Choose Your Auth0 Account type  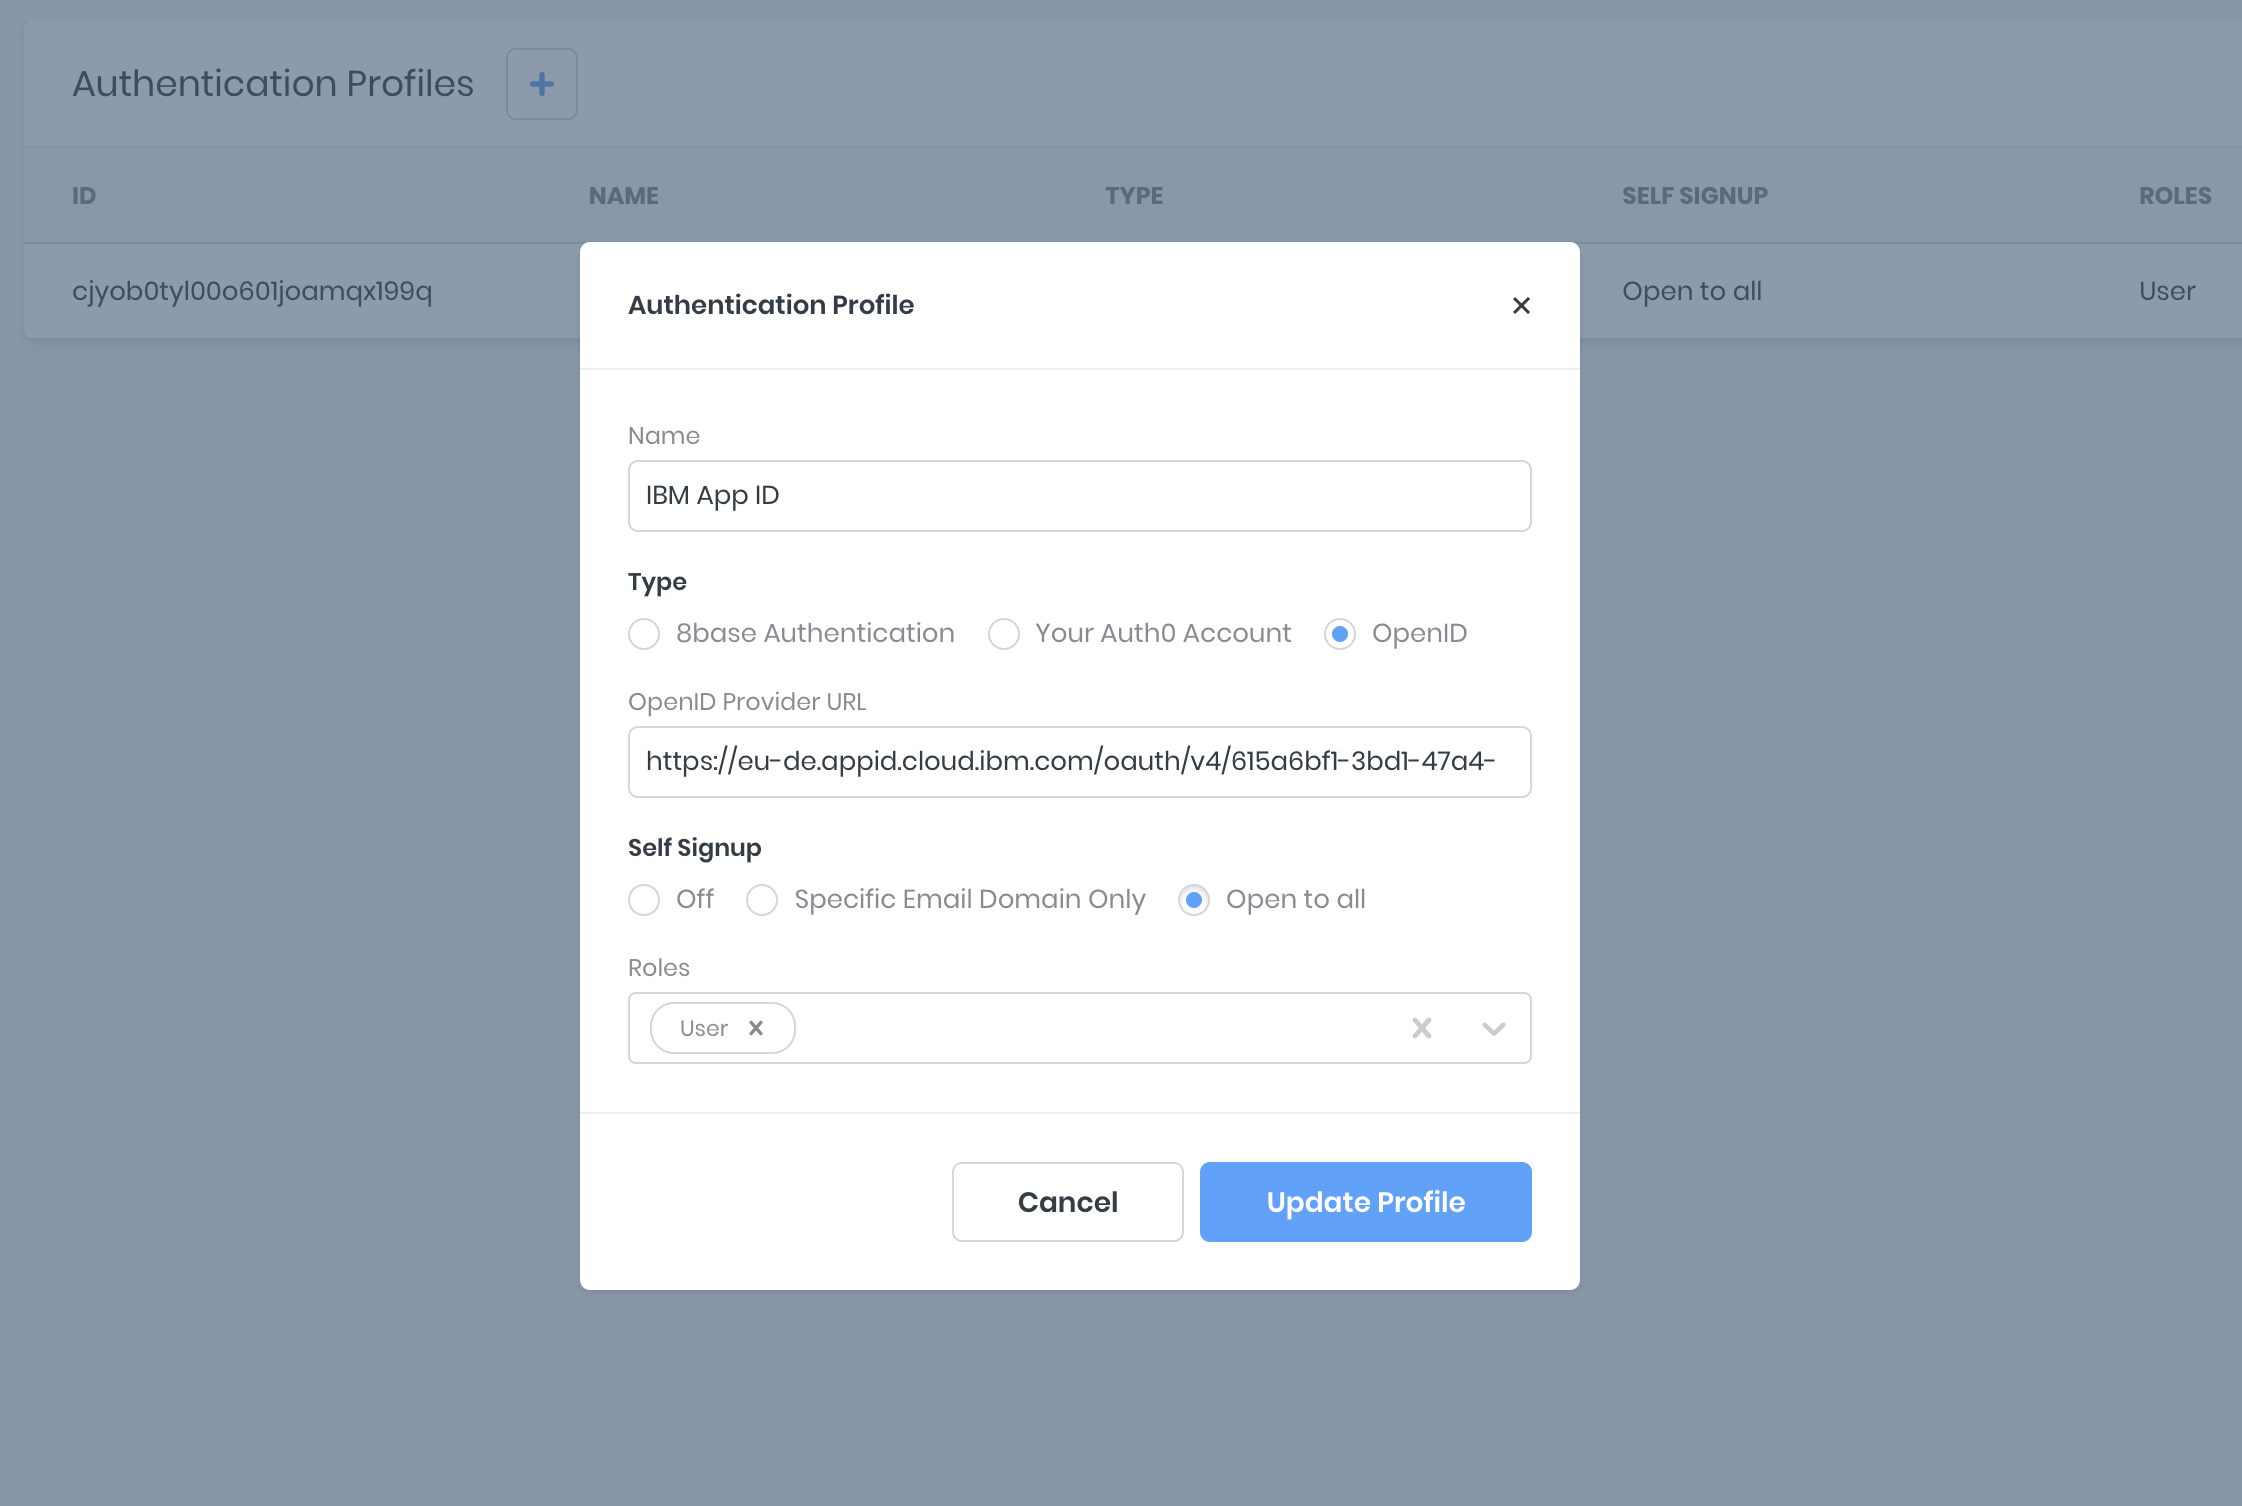[1004, 634]
